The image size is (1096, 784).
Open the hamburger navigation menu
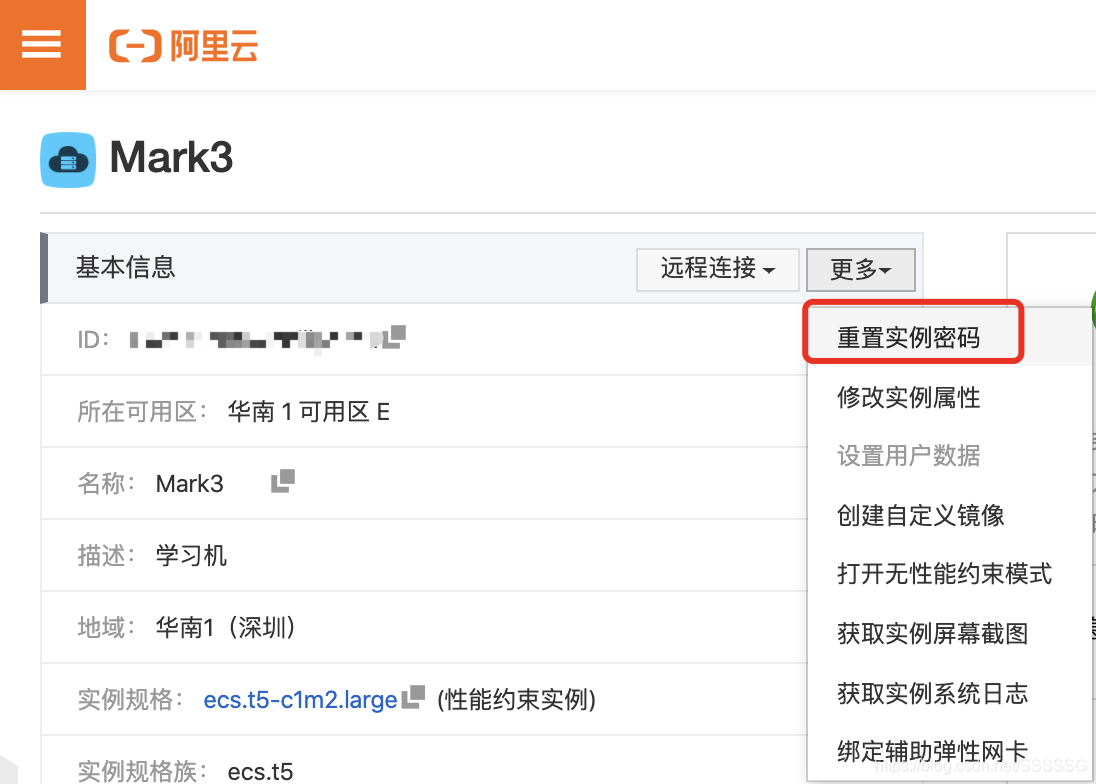[42, 44]
